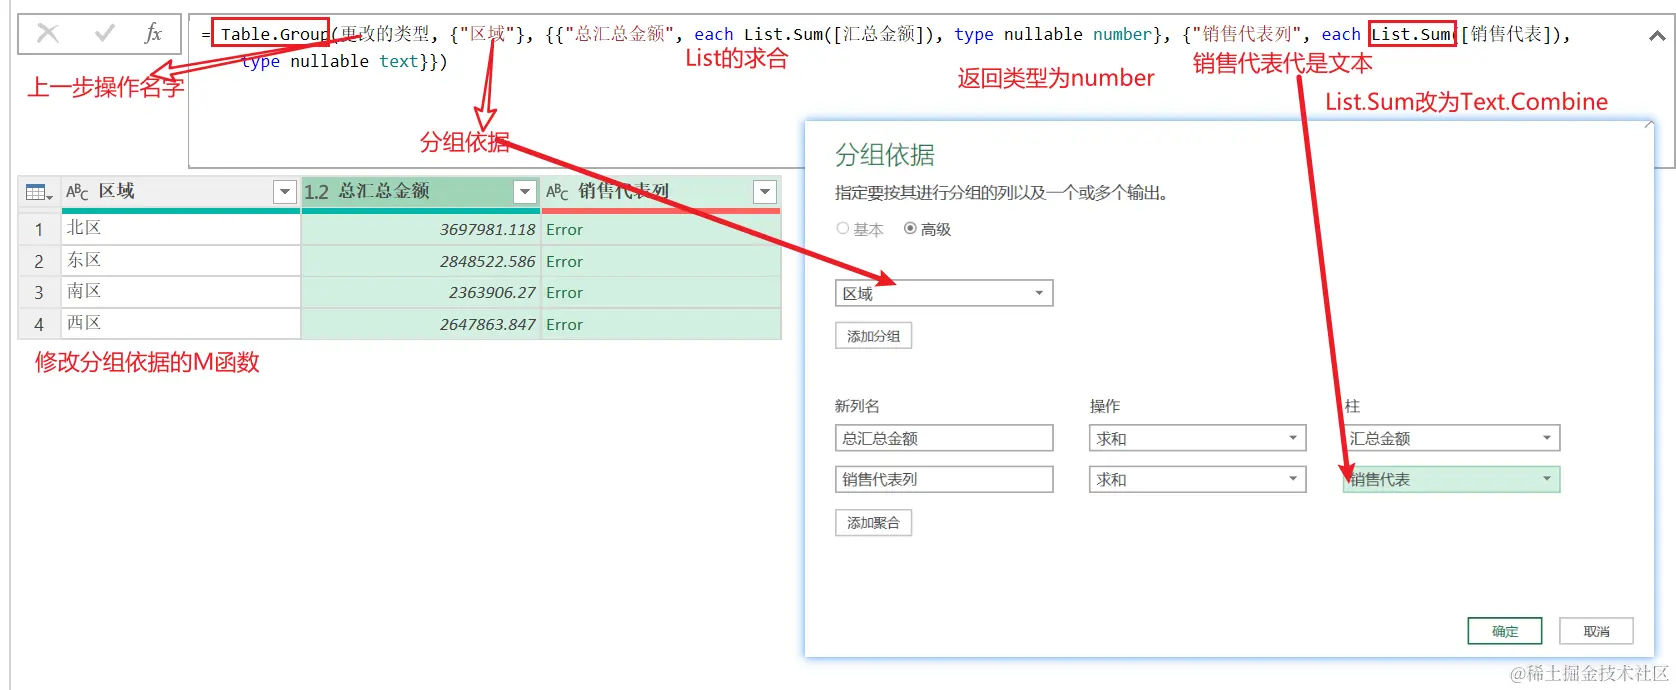Click the 1.2 decimal type icon of 总汇总金额
Screen dimensions: 1676x690
(x=316, y=192)
